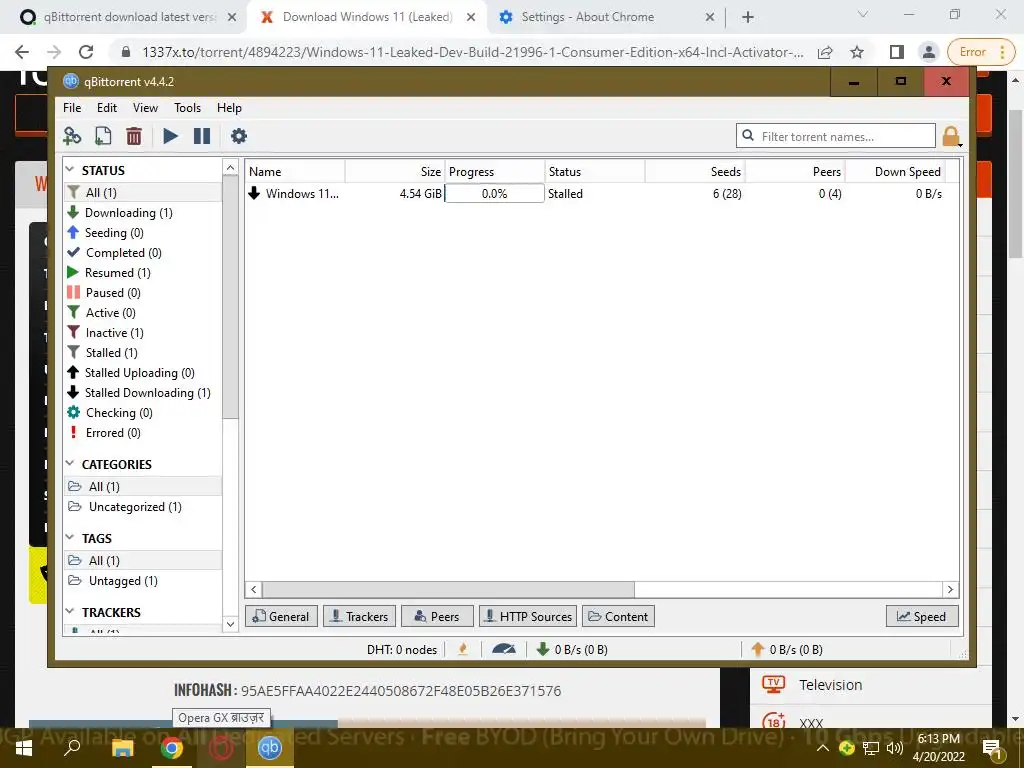Select Stalled Downloading (1) filter
1024x768 pixels.
click(143, 392)
